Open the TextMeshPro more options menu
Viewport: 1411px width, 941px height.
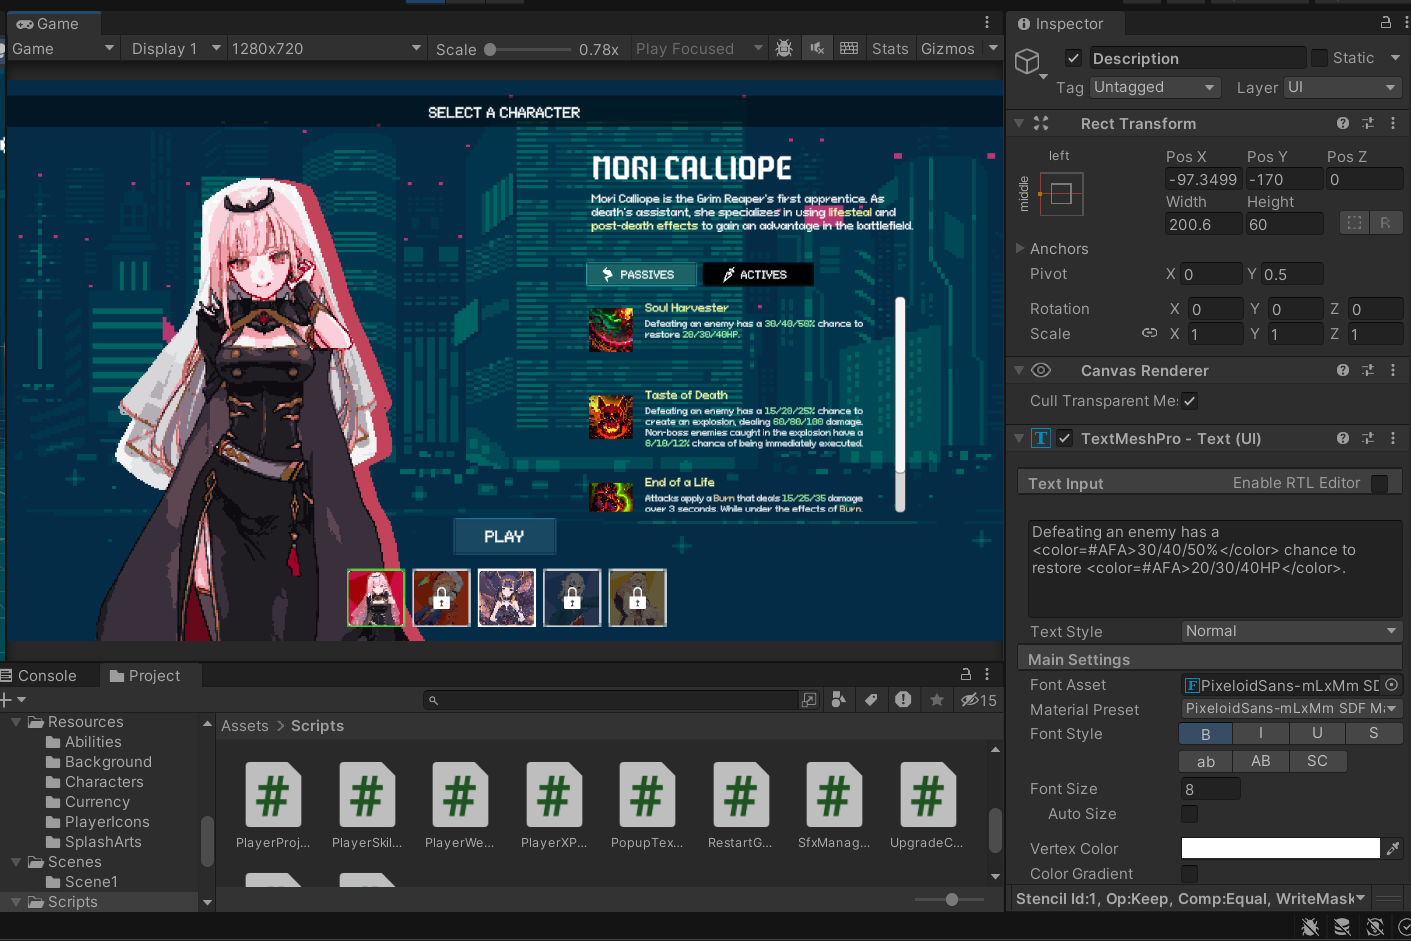[x=1393, y=438]
